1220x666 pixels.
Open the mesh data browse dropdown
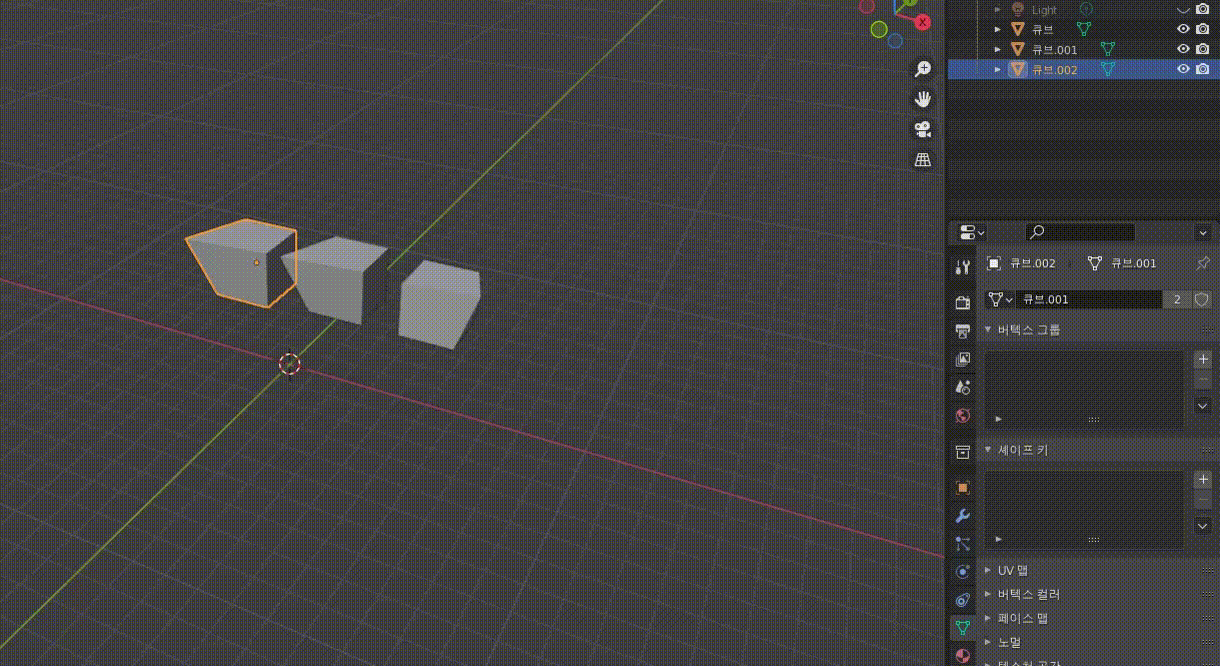pyautogui.click(x=1000, y=299)
